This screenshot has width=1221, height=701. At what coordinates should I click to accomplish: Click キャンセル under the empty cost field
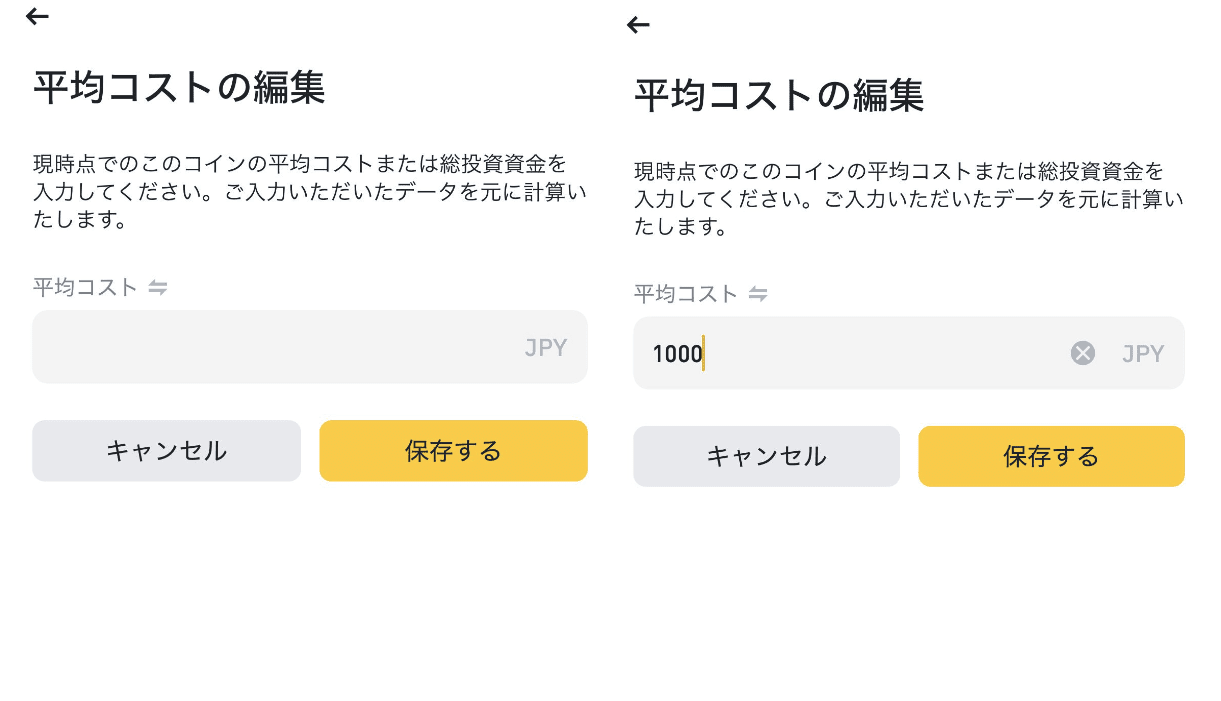click(166, 451)
